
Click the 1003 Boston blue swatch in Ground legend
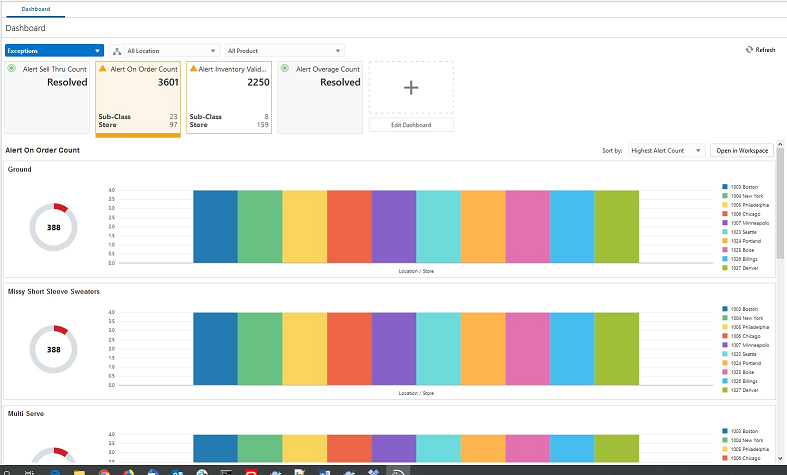coord(725,187)
